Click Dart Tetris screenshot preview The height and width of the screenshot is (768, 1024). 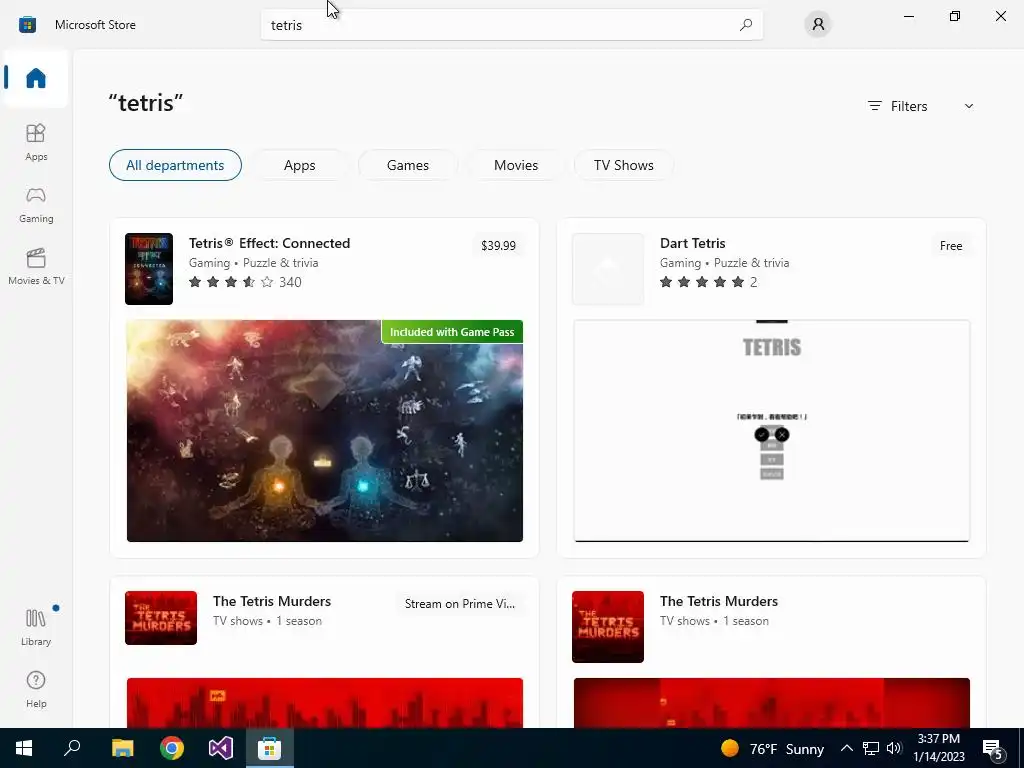[x=771, y=430]
